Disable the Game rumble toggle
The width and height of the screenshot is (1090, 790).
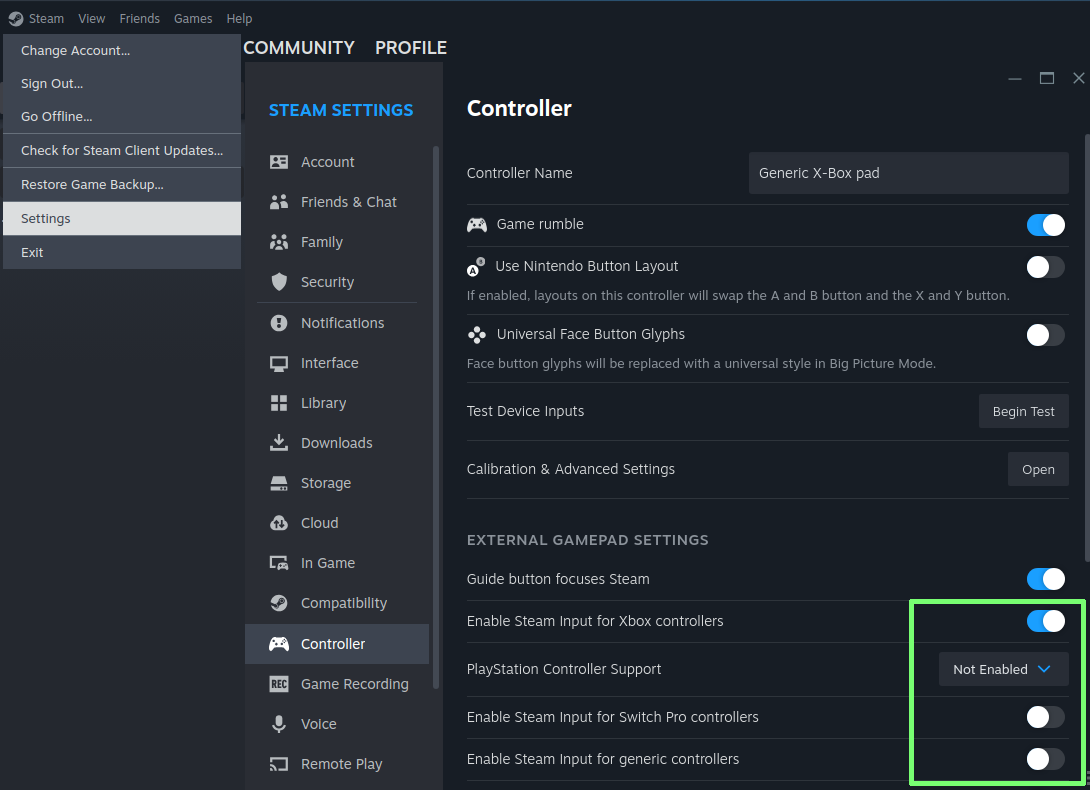tap(1045, 225)
